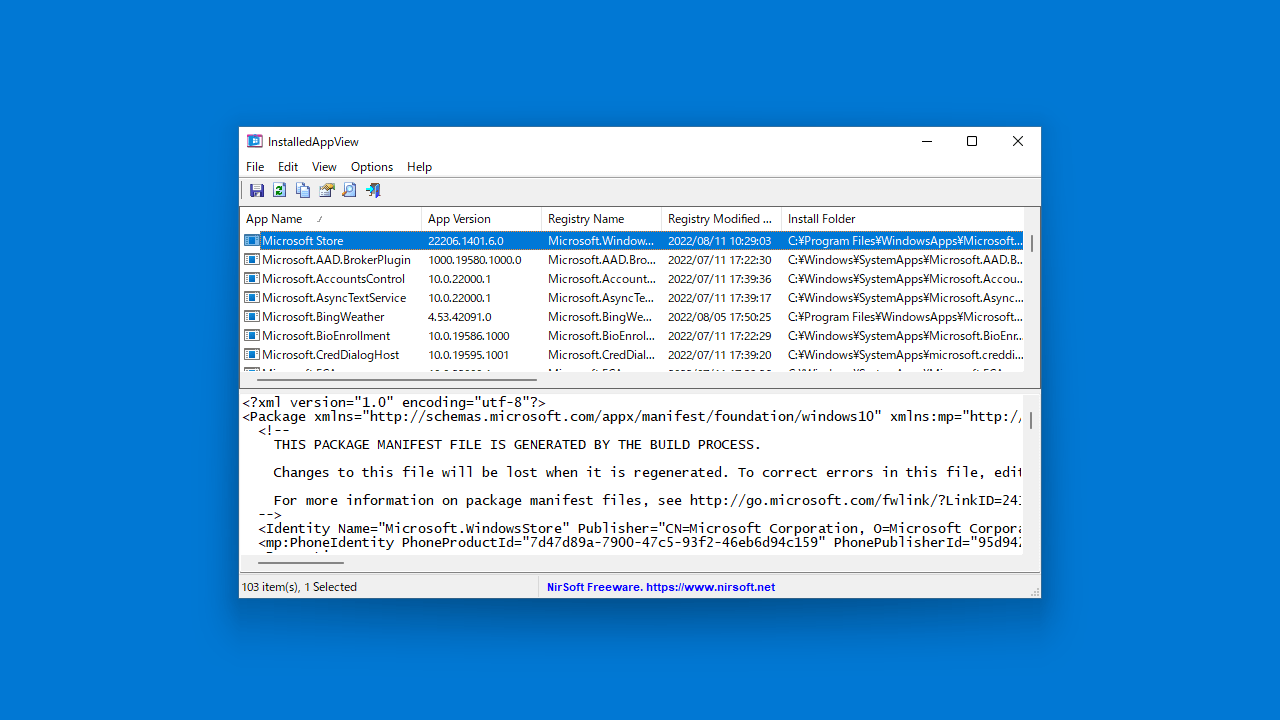Click the icon beside Microsoft.AAD.BrokerPlugin

coord(252,260)
